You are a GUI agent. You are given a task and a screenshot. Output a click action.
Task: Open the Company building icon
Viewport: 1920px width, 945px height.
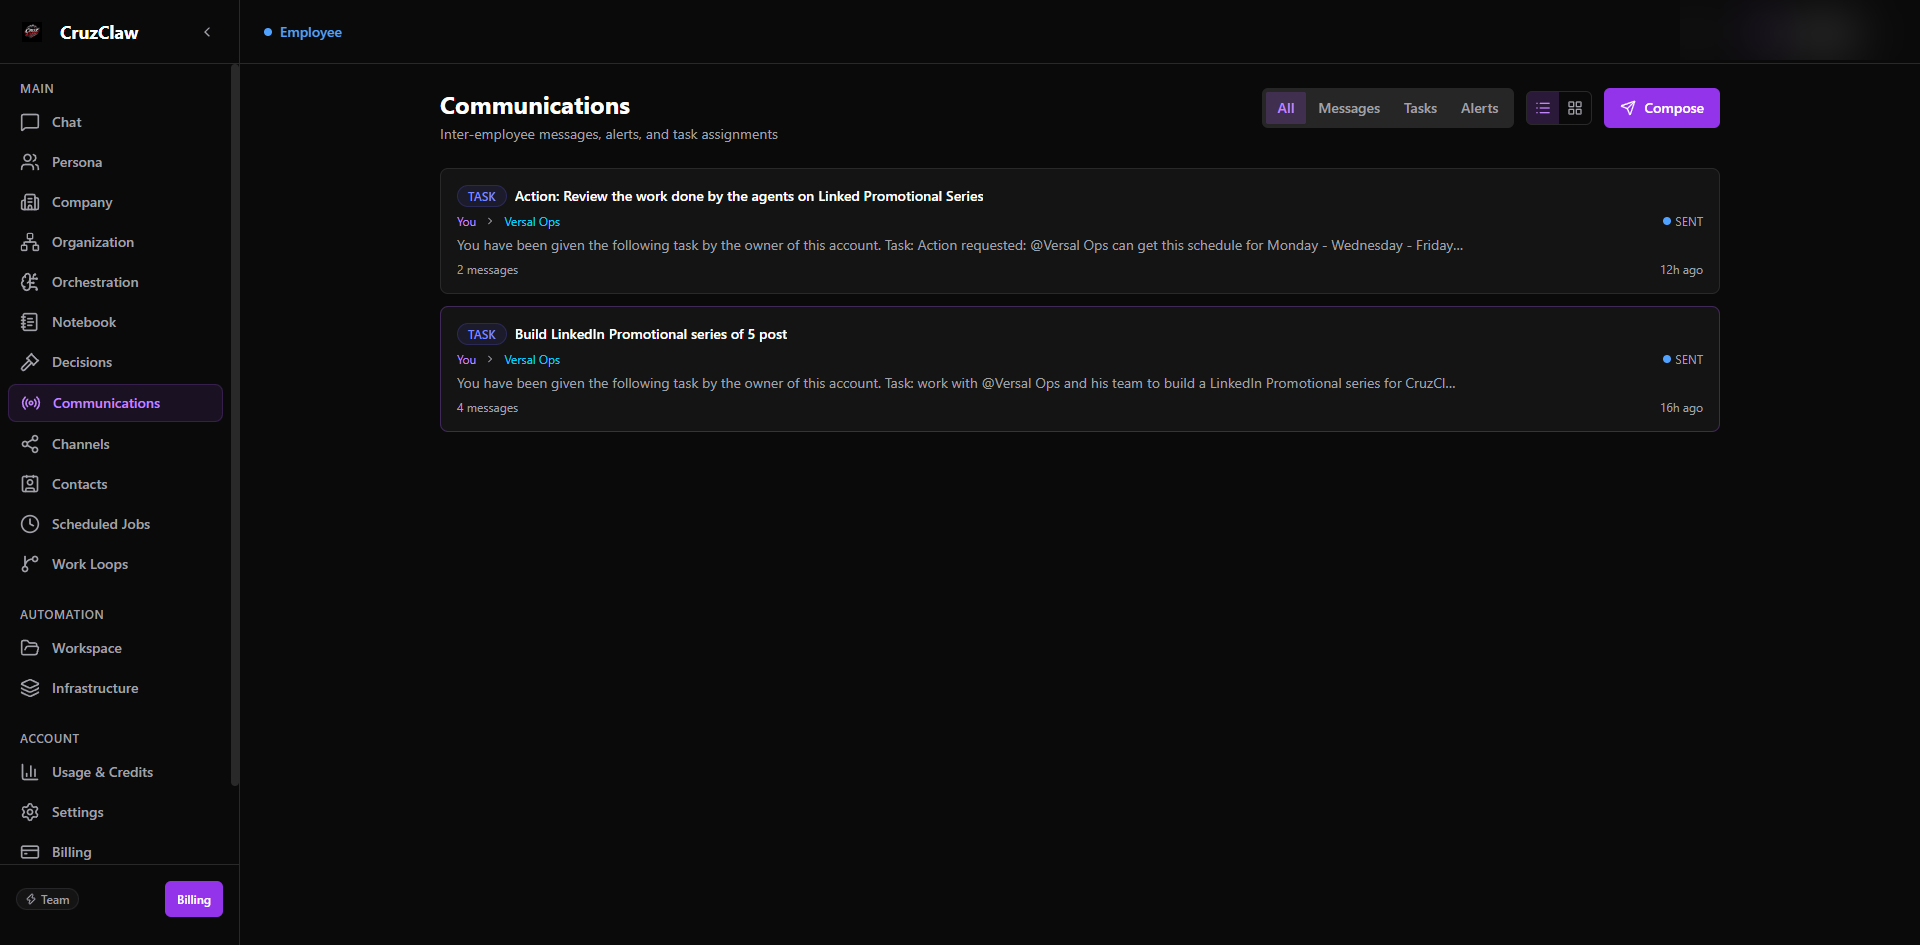pos(30,202)
